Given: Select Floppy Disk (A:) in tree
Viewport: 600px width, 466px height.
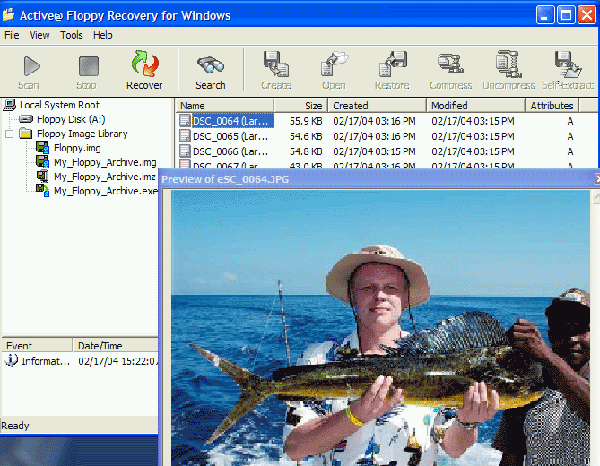Looking at the screenshot, I should click(71, 119).
